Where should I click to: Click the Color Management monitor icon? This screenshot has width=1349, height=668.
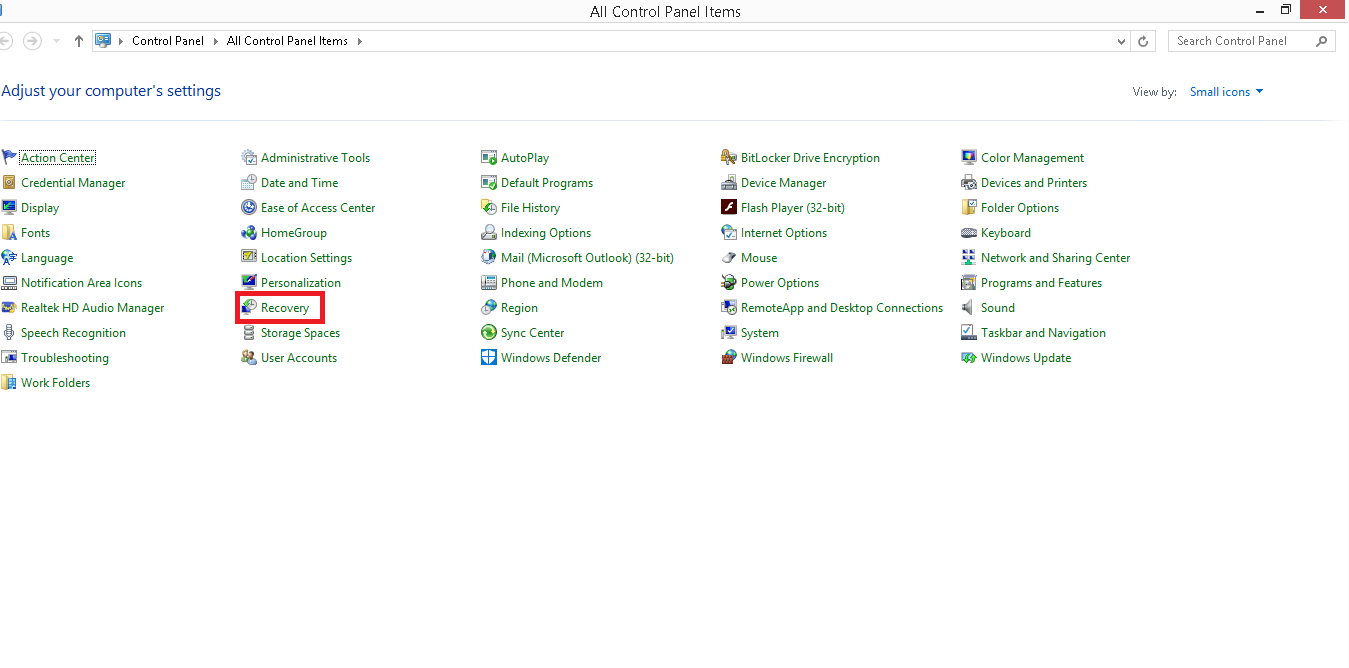pos(969,157)
